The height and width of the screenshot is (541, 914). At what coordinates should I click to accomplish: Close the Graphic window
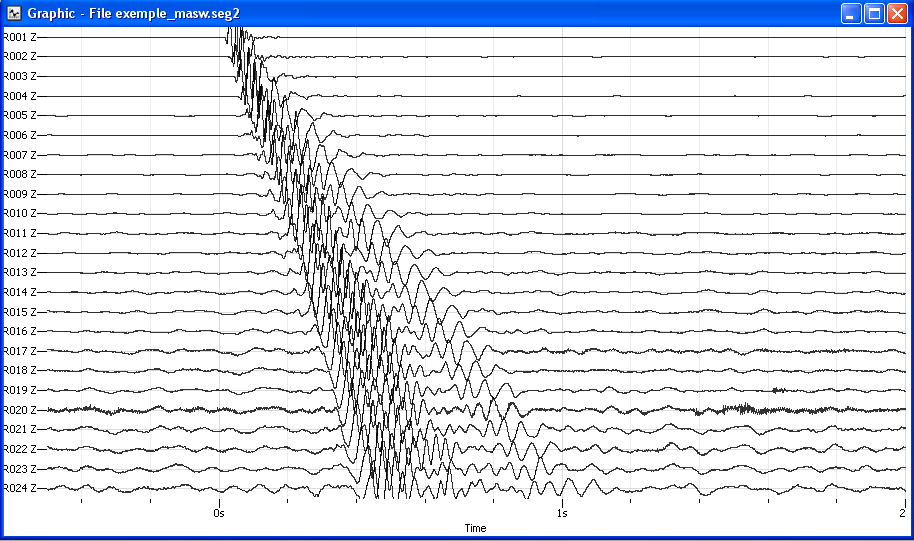(896, 14)
